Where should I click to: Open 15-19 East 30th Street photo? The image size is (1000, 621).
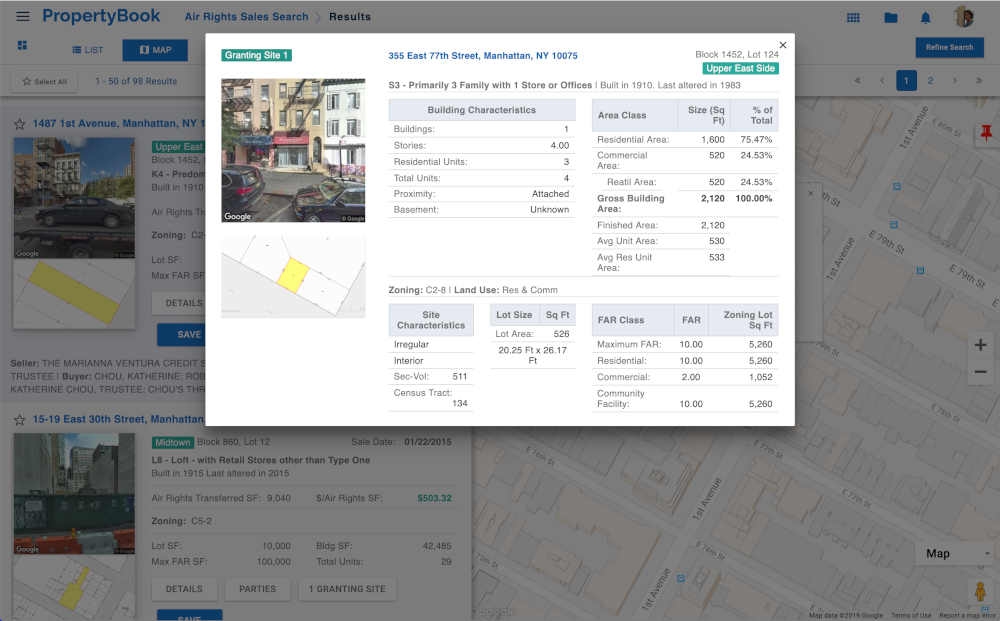coord(74,493)
